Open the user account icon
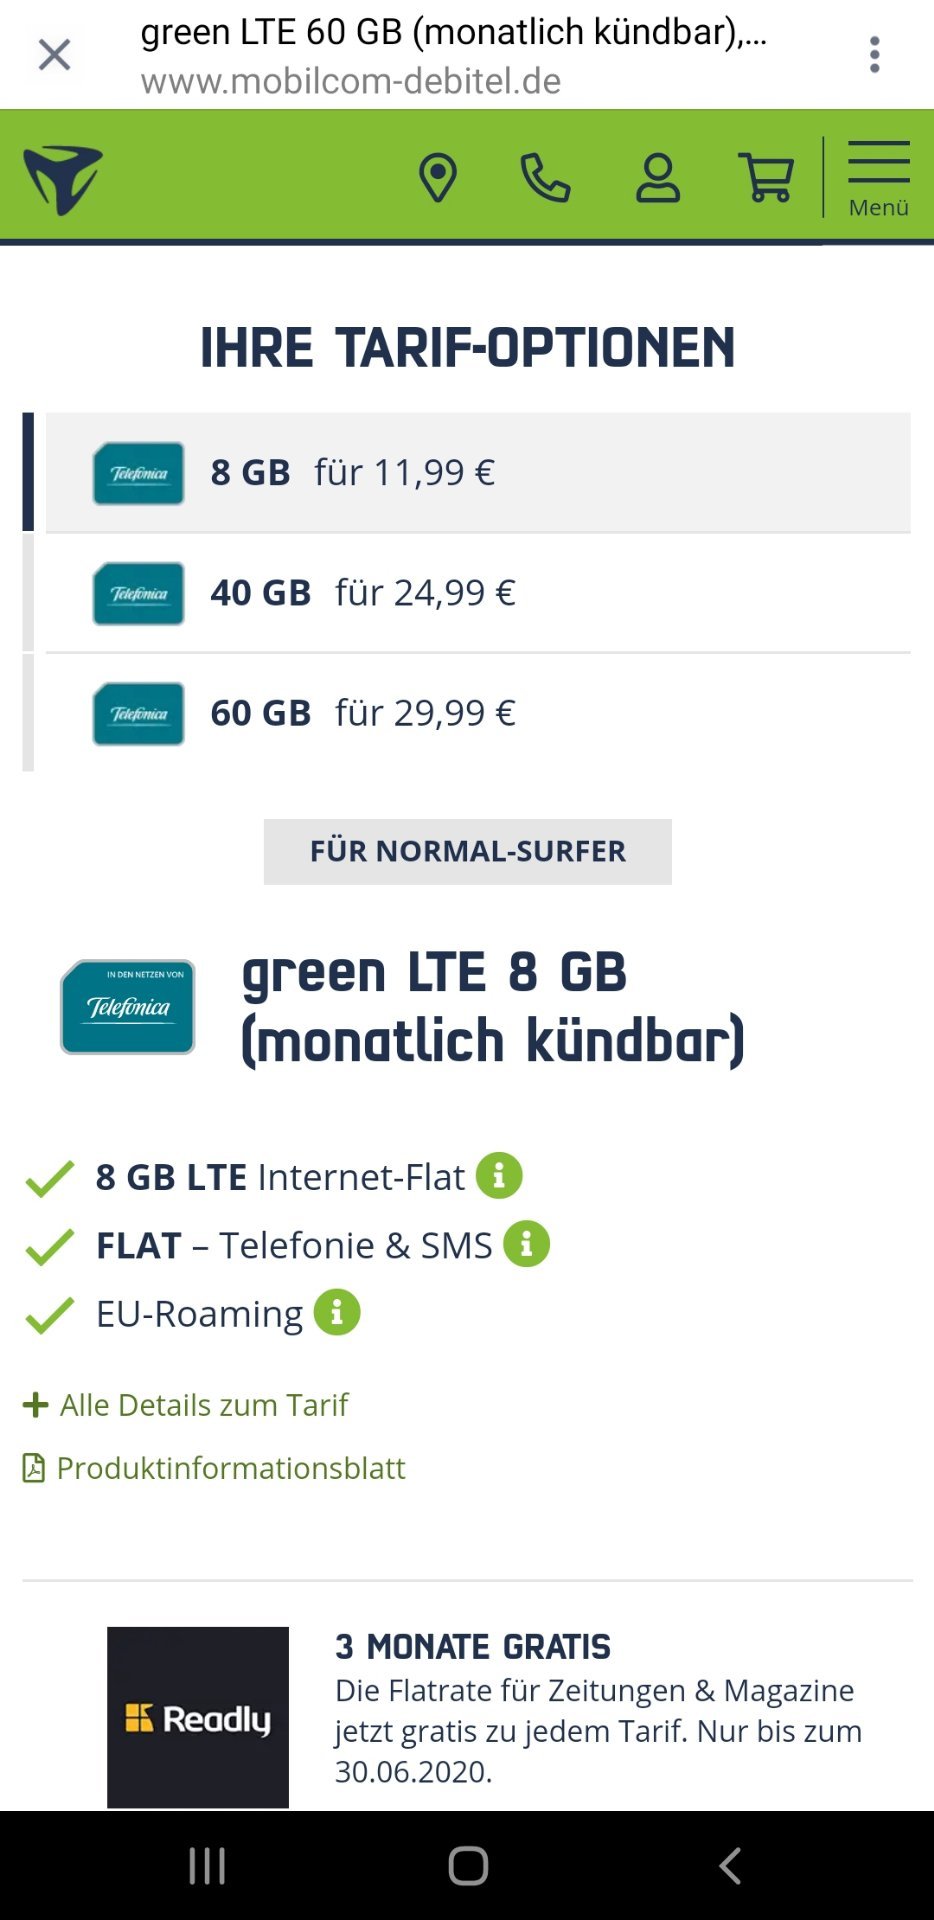The width and height of the screenshot is (934, 1920). click(x=658, y=178)
